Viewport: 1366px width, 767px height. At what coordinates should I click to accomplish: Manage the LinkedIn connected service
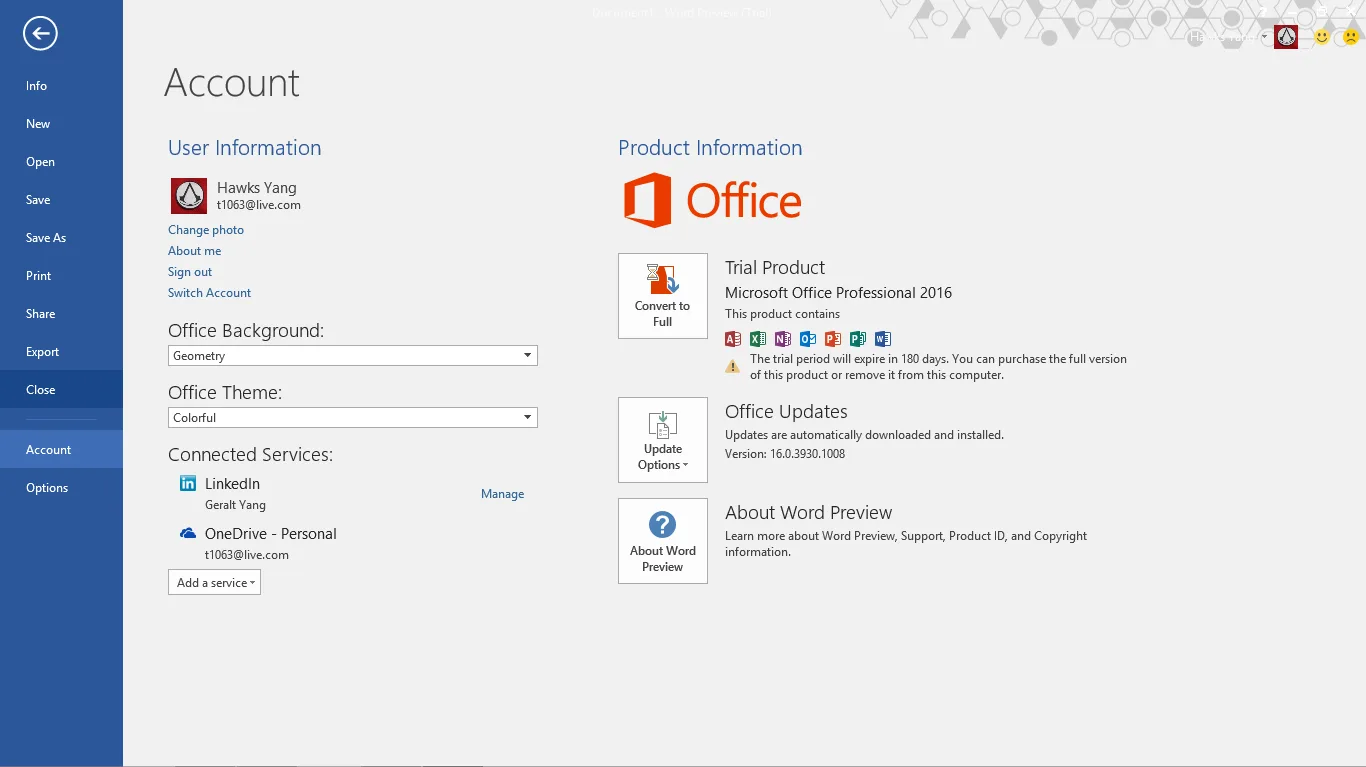[x=503, y=494]
